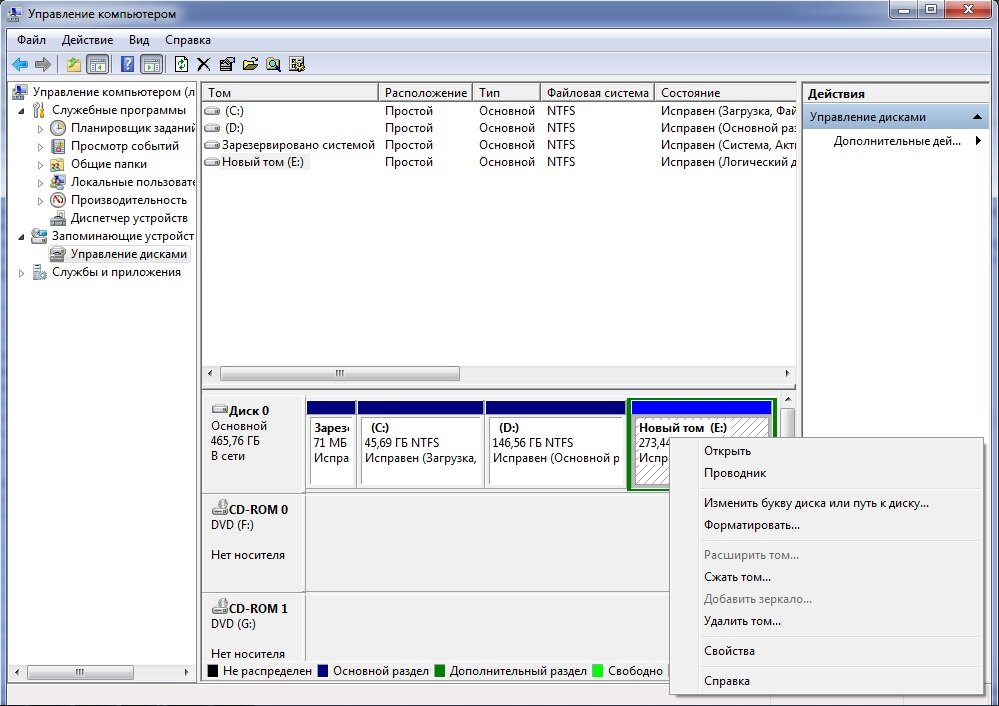The height and width of the screenshot is (706, 999).
Task: Open the Дополнительные действия submenu arrow
Action: click(x=978, y=141)
